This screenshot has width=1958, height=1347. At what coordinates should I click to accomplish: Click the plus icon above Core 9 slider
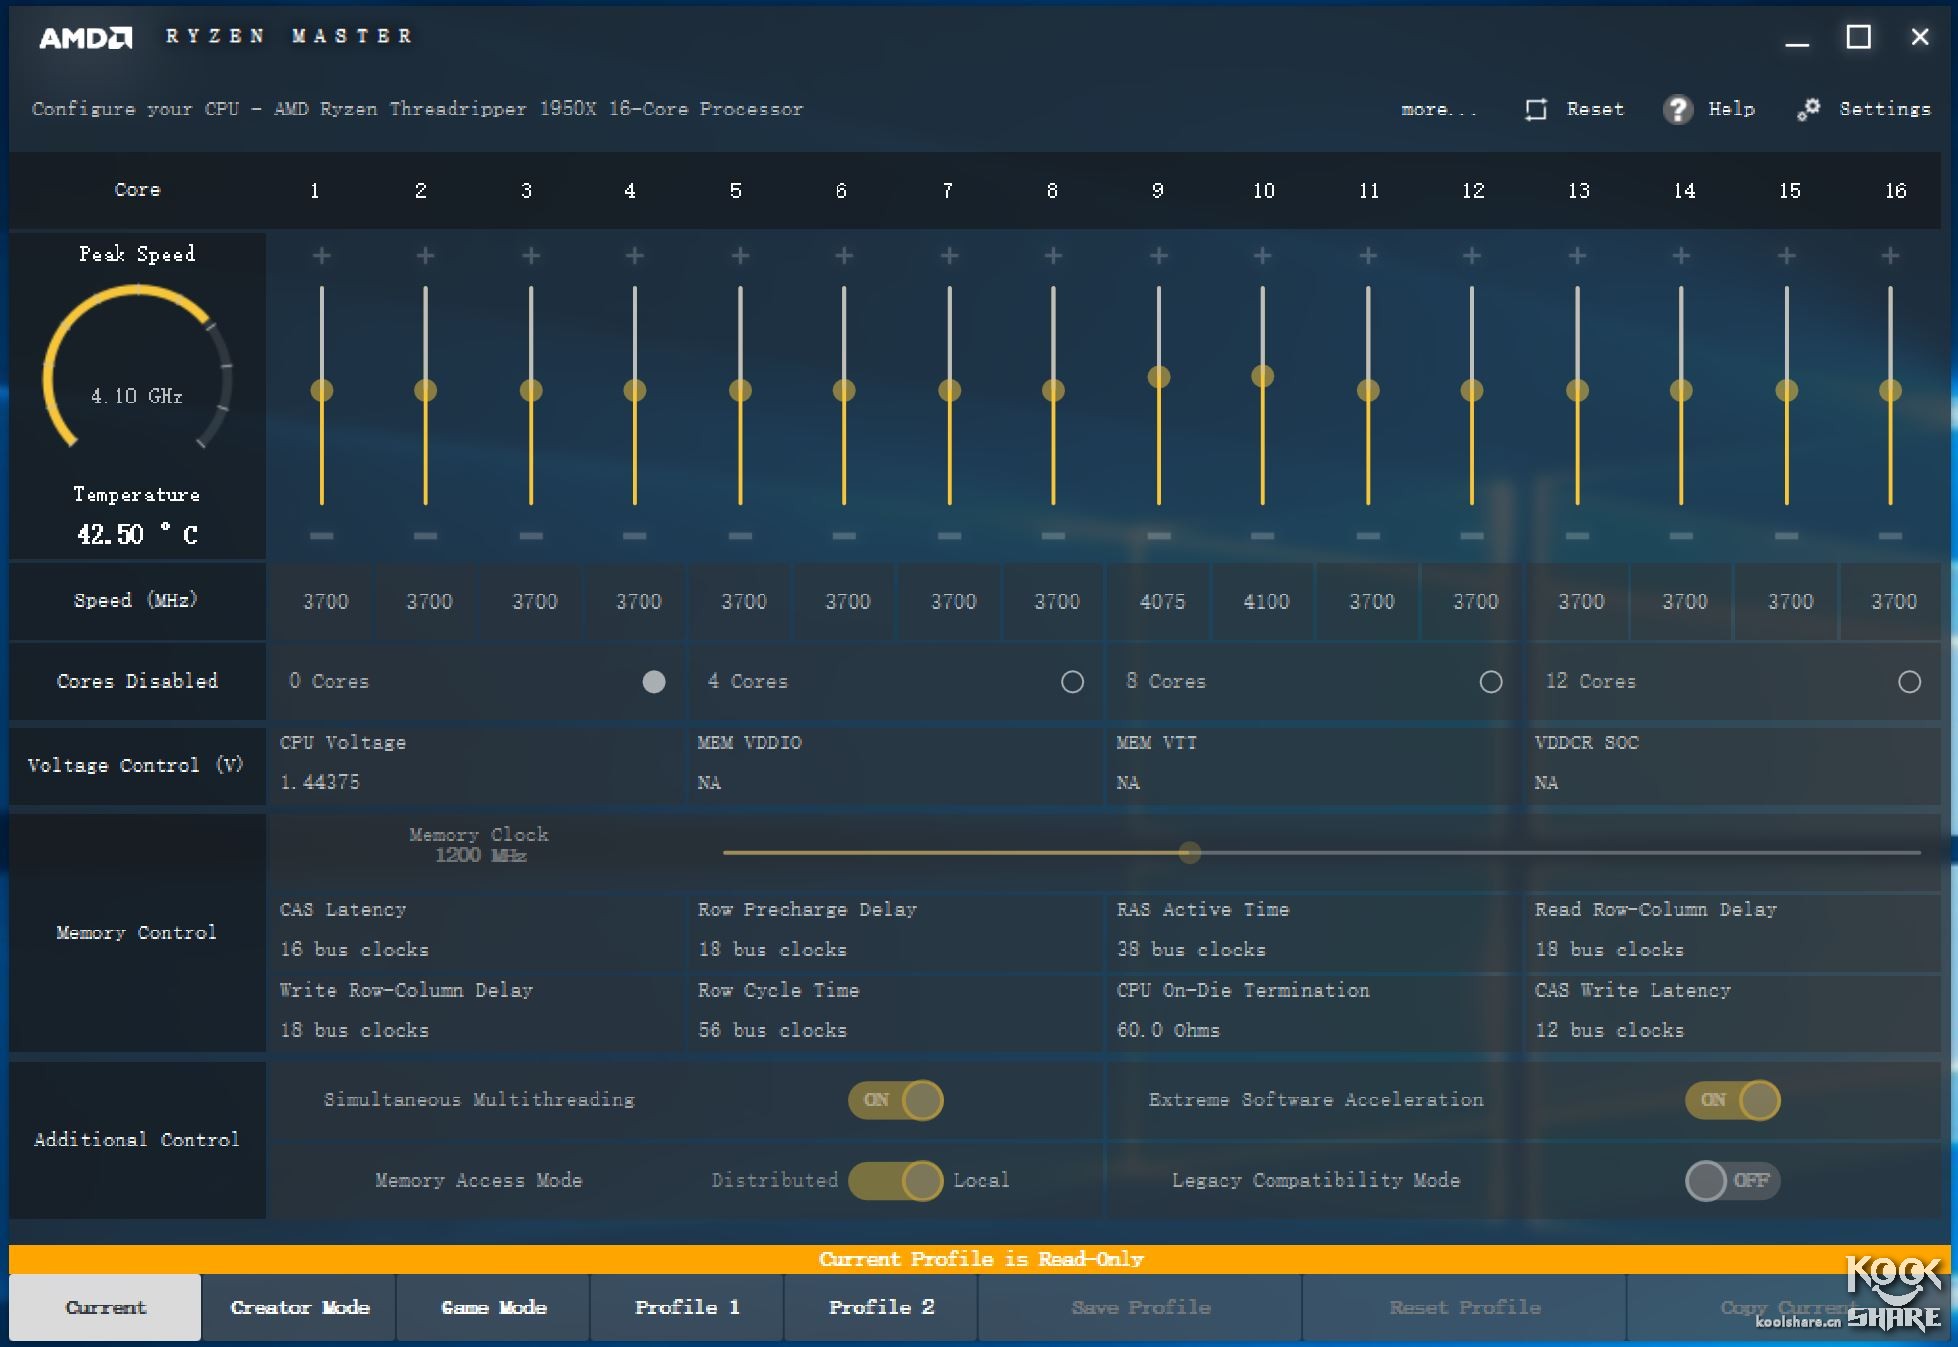[1158, 255]
